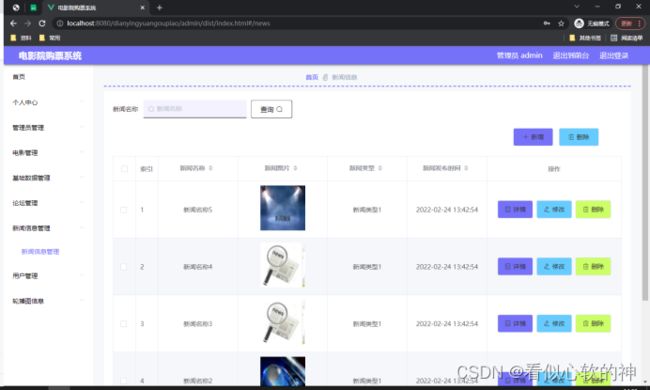Expand 个人中心 sidebar menu
Image resolution: width=650 pixels, height=390 pixels.
(x=48, y=102)
